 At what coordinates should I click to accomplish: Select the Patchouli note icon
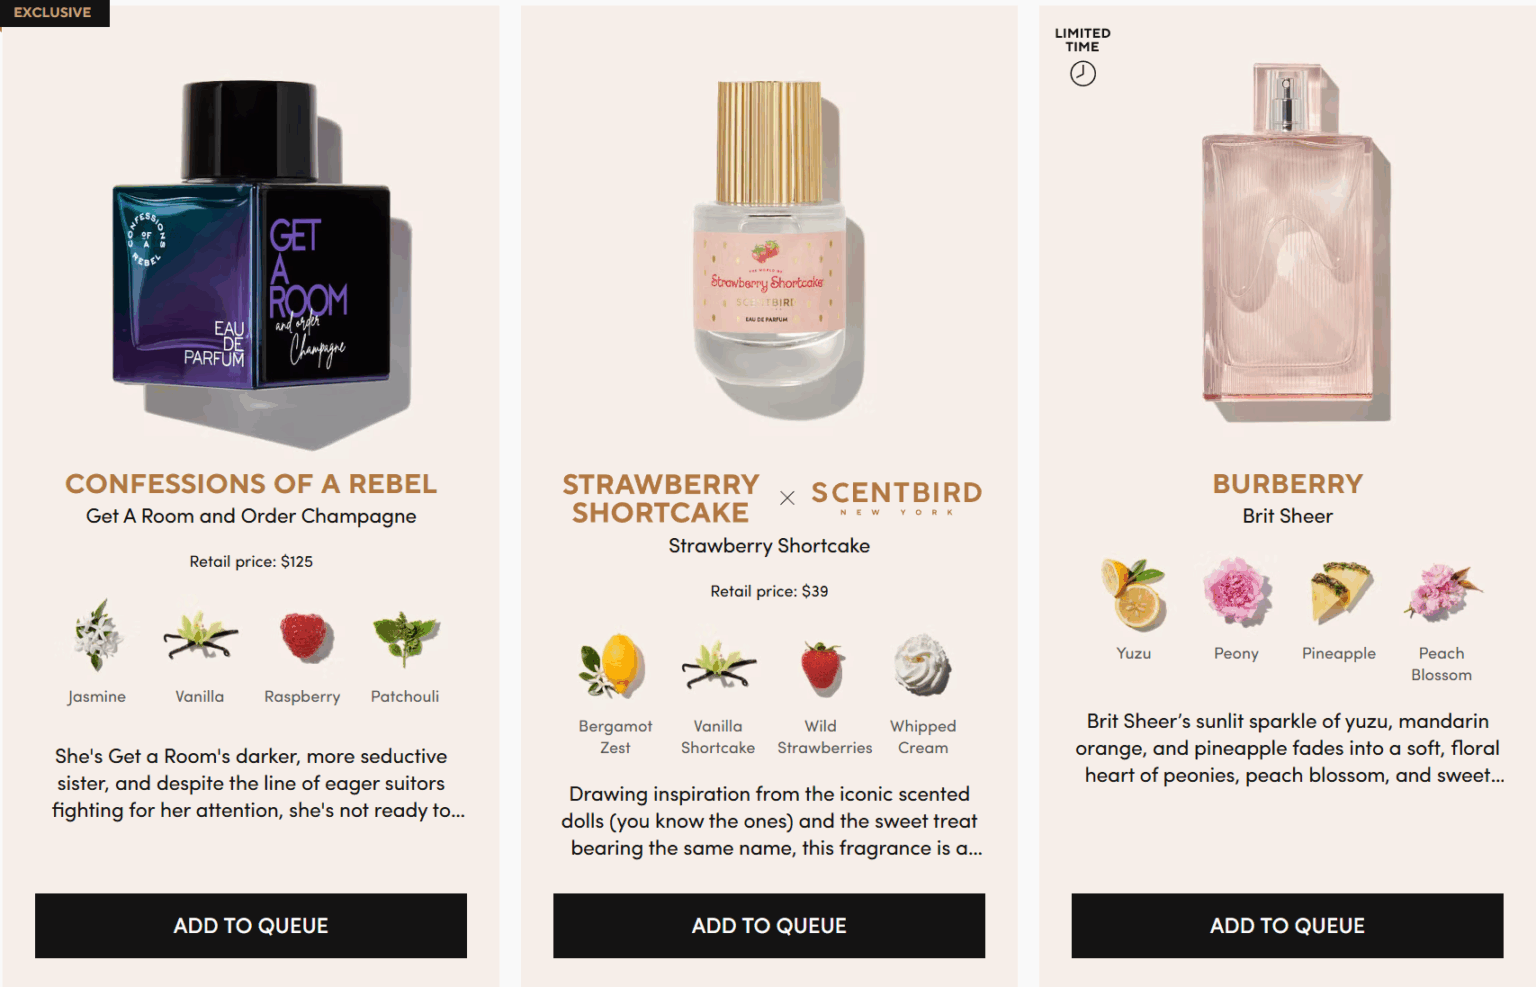[x=405, y=637]
